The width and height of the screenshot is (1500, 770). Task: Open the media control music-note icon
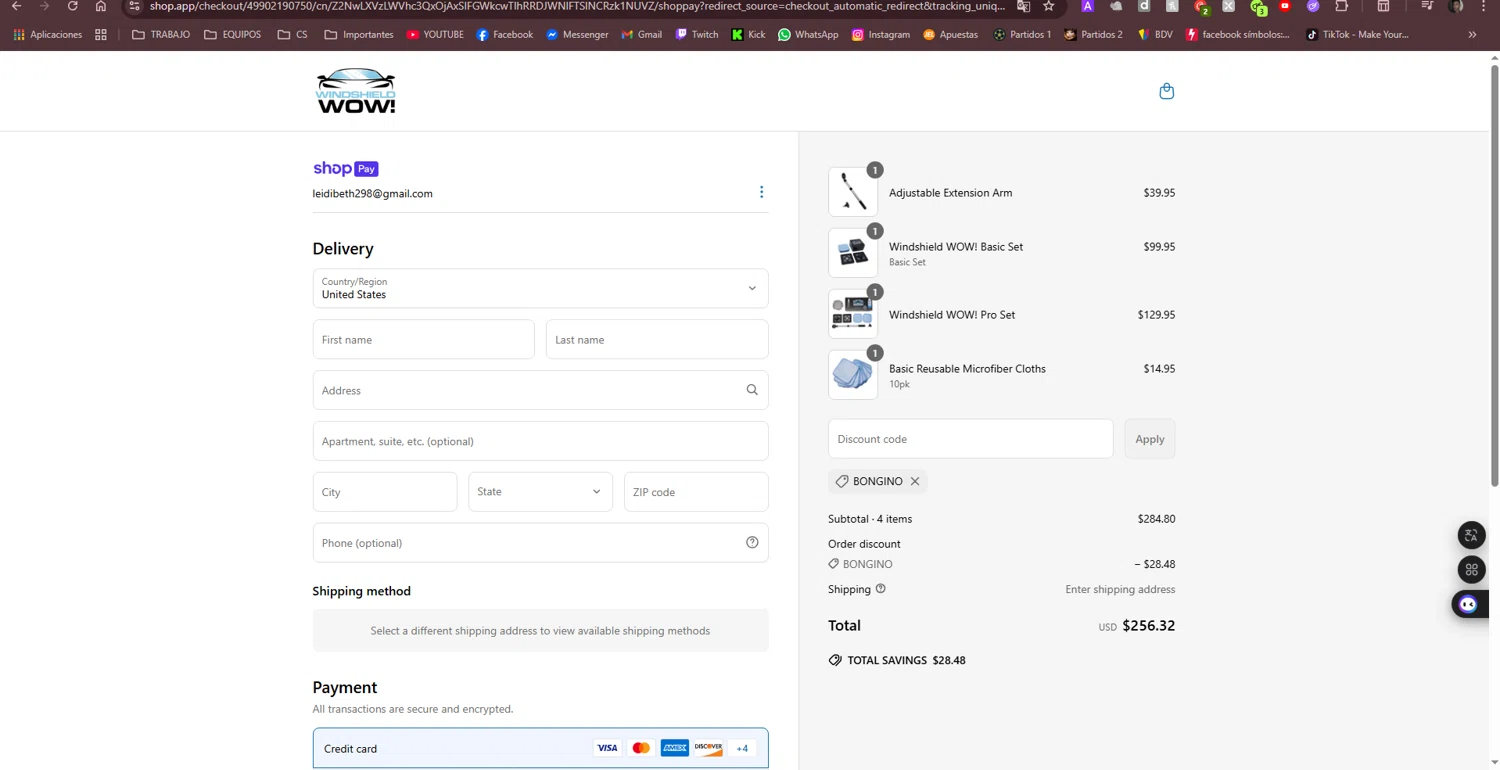tap(1427, 6)
